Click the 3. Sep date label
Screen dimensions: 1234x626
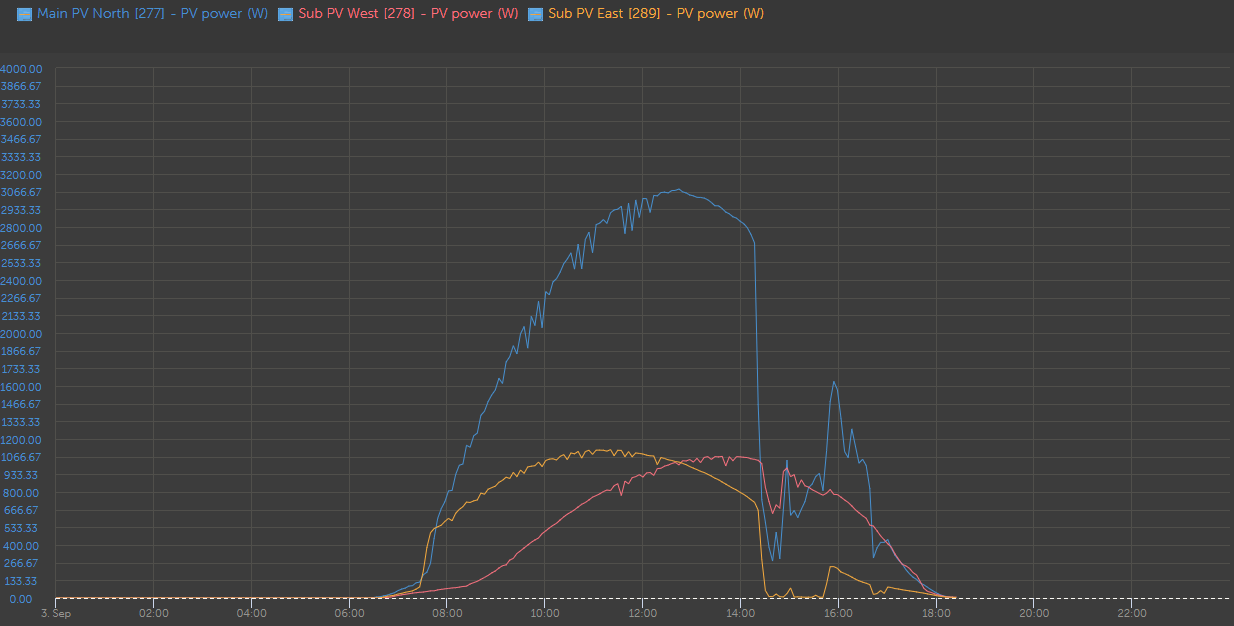(x=56, y=613)
